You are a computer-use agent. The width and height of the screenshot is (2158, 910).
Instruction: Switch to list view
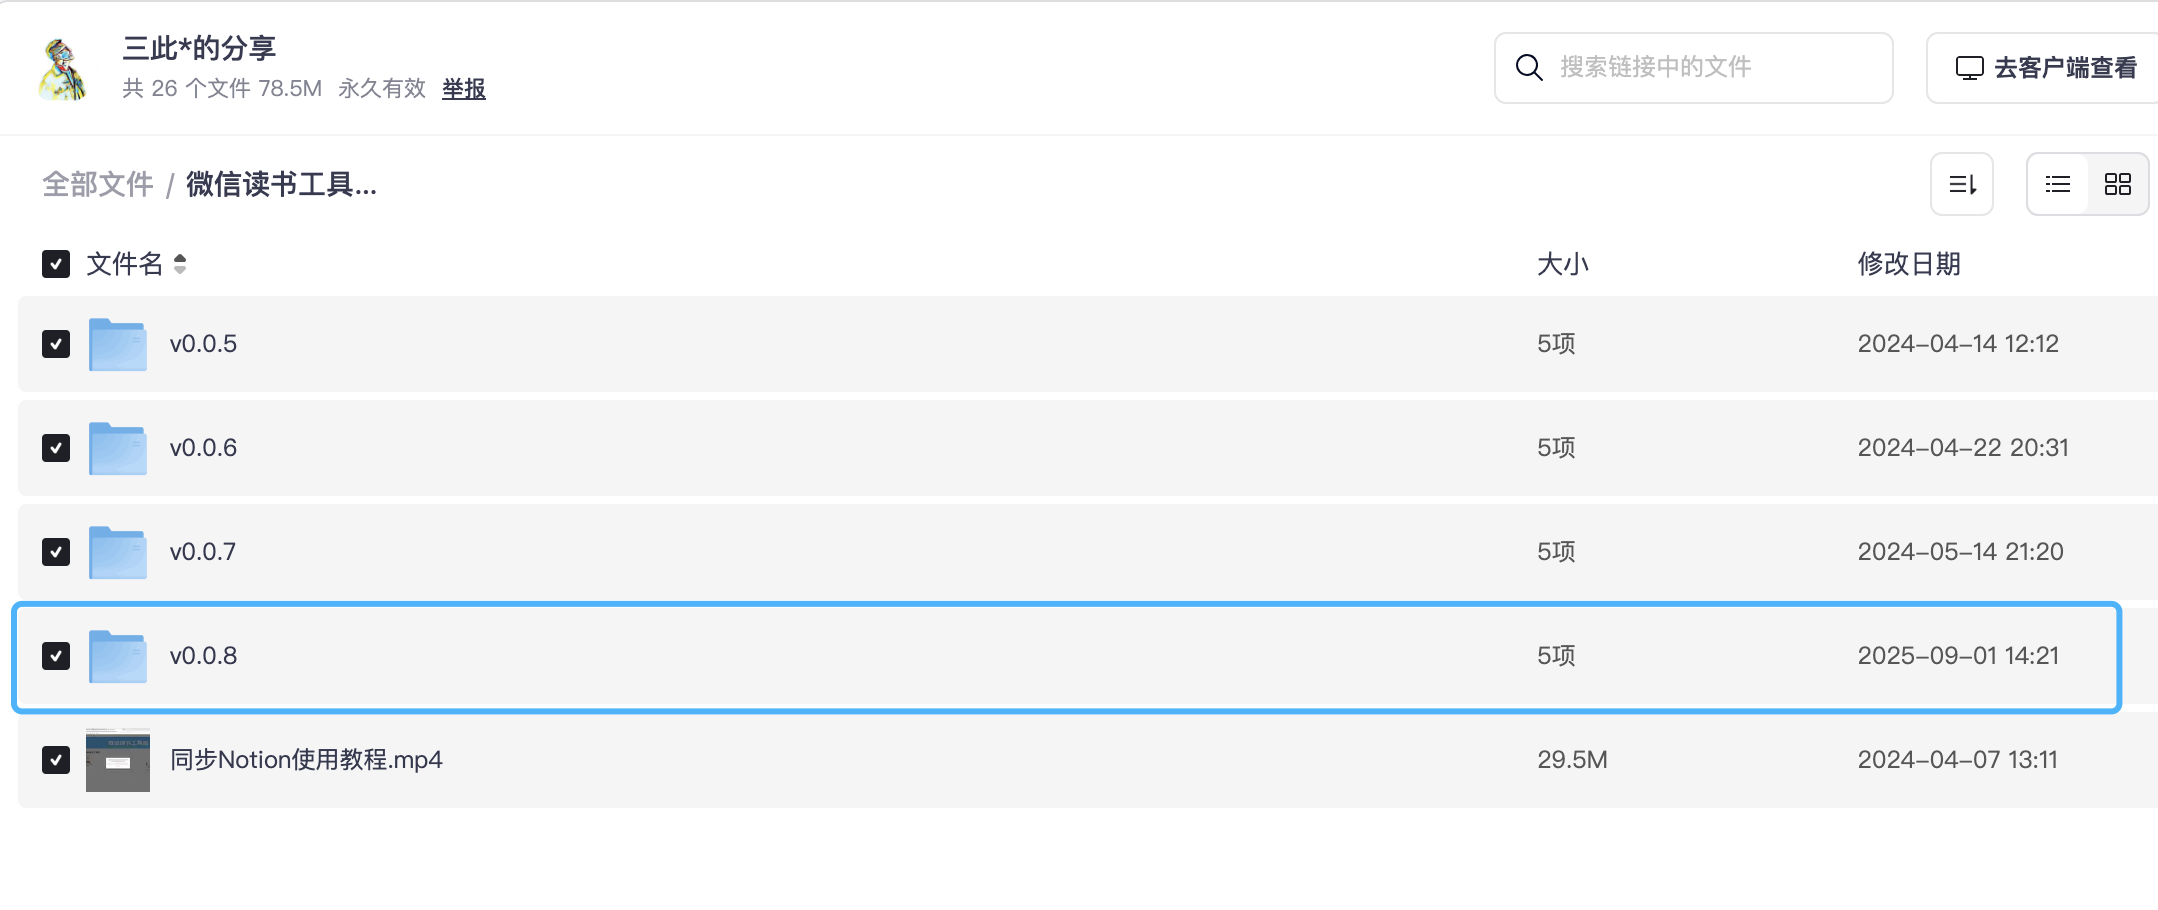tap(2058, 184)
